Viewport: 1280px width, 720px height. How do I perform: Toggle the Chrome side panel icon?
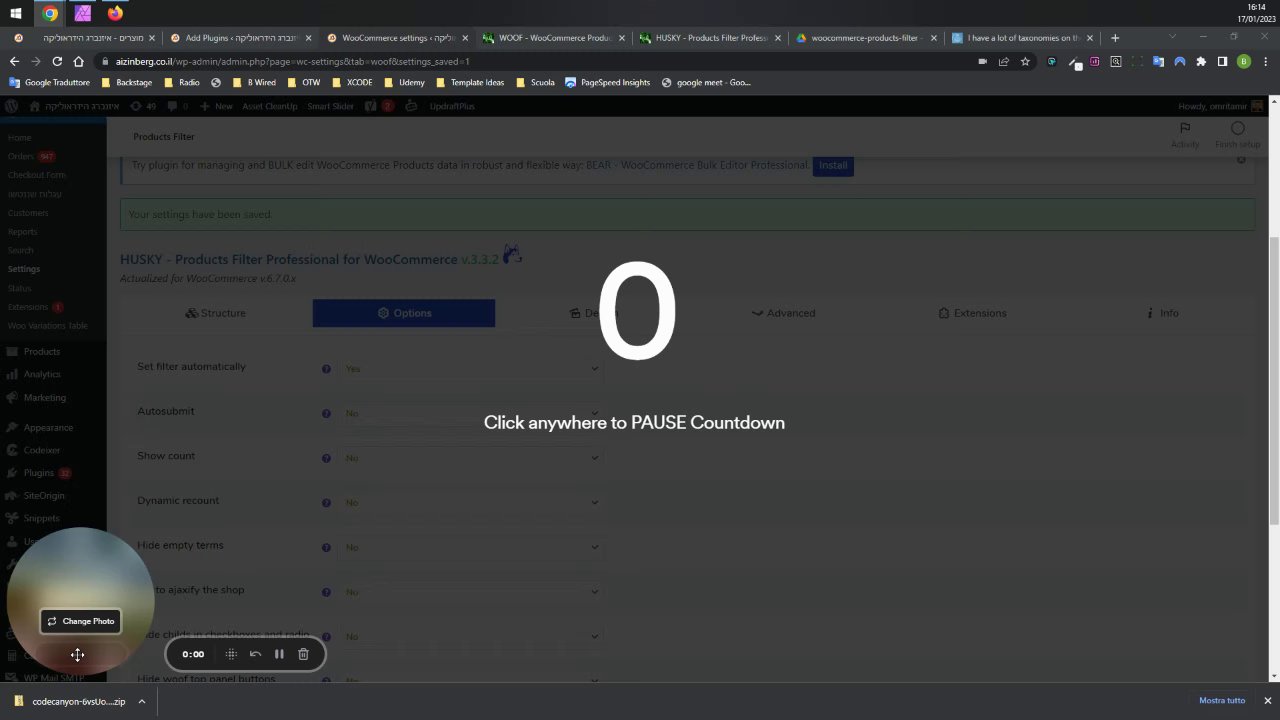1222,61
